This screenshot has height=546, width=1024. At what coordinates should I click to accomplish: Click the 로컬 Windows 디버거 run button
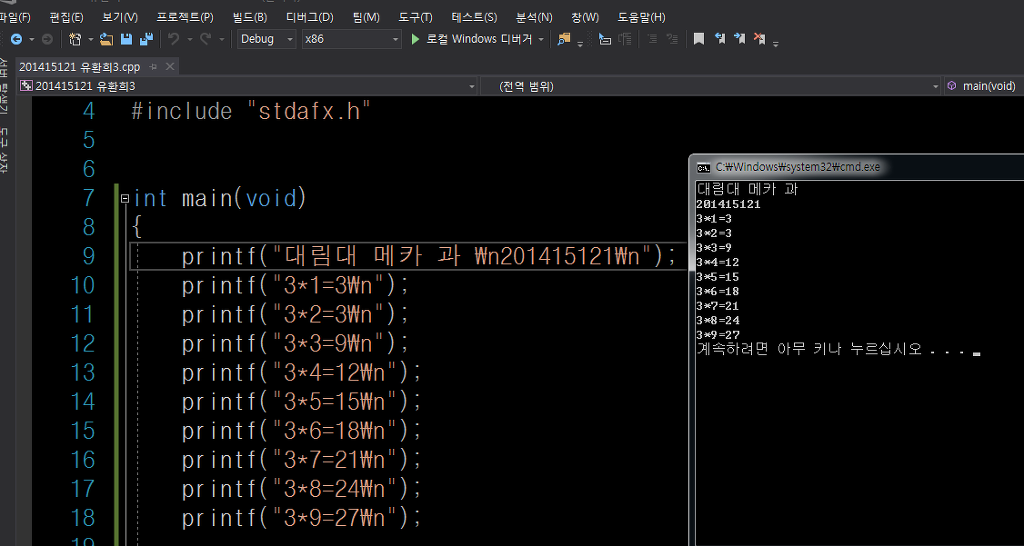tap(479, 39)
